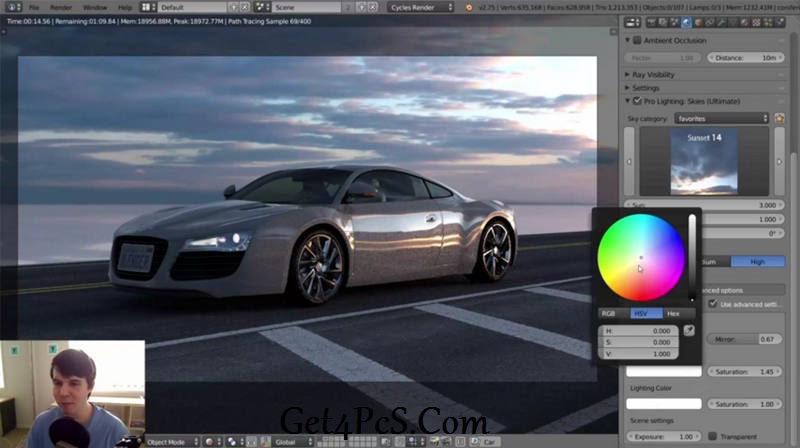The width and height of the screenshot is (800, 448).
Task: Enable the Transparent checkbox
Action: pos(713,436)
